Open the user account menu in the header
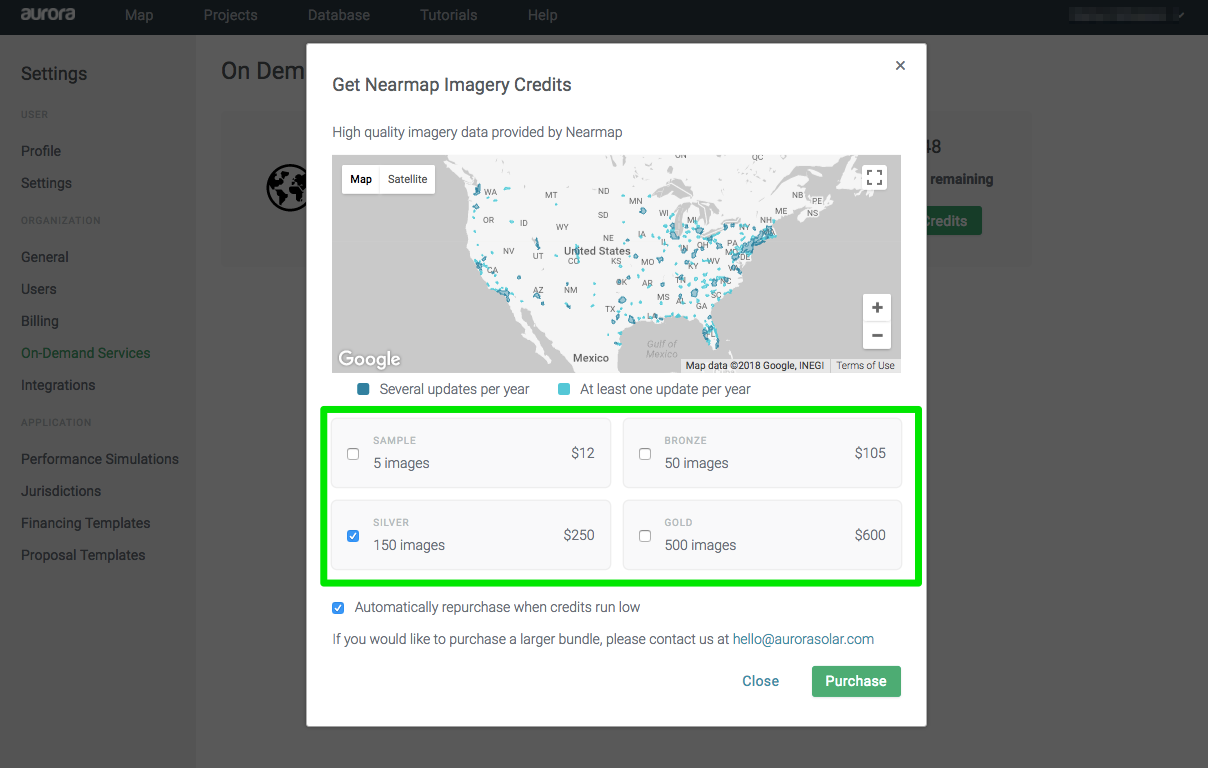Viewport: 1208px width, 768px height. 1125,15
